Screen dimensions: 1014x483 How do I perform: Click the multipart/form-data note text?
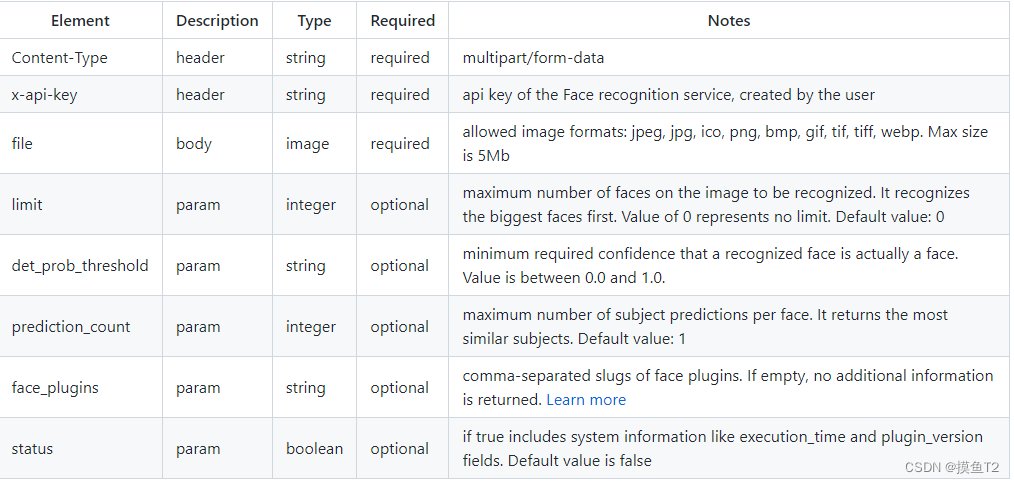(x=533, y=58)
